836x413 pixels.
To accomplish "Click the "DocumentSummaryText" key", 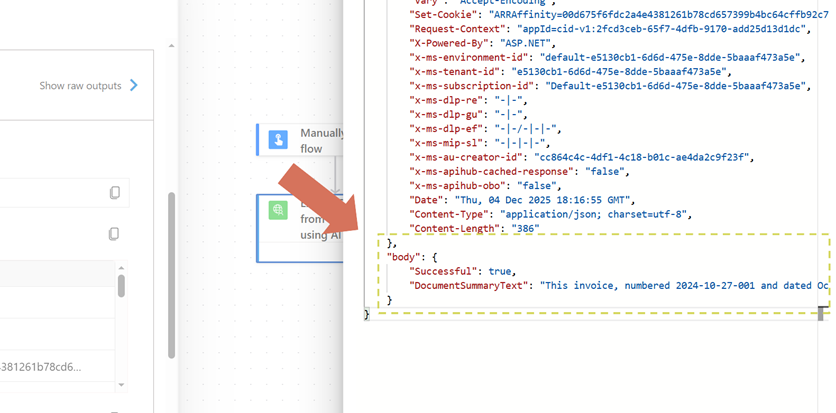I will (x=470, y=286).
